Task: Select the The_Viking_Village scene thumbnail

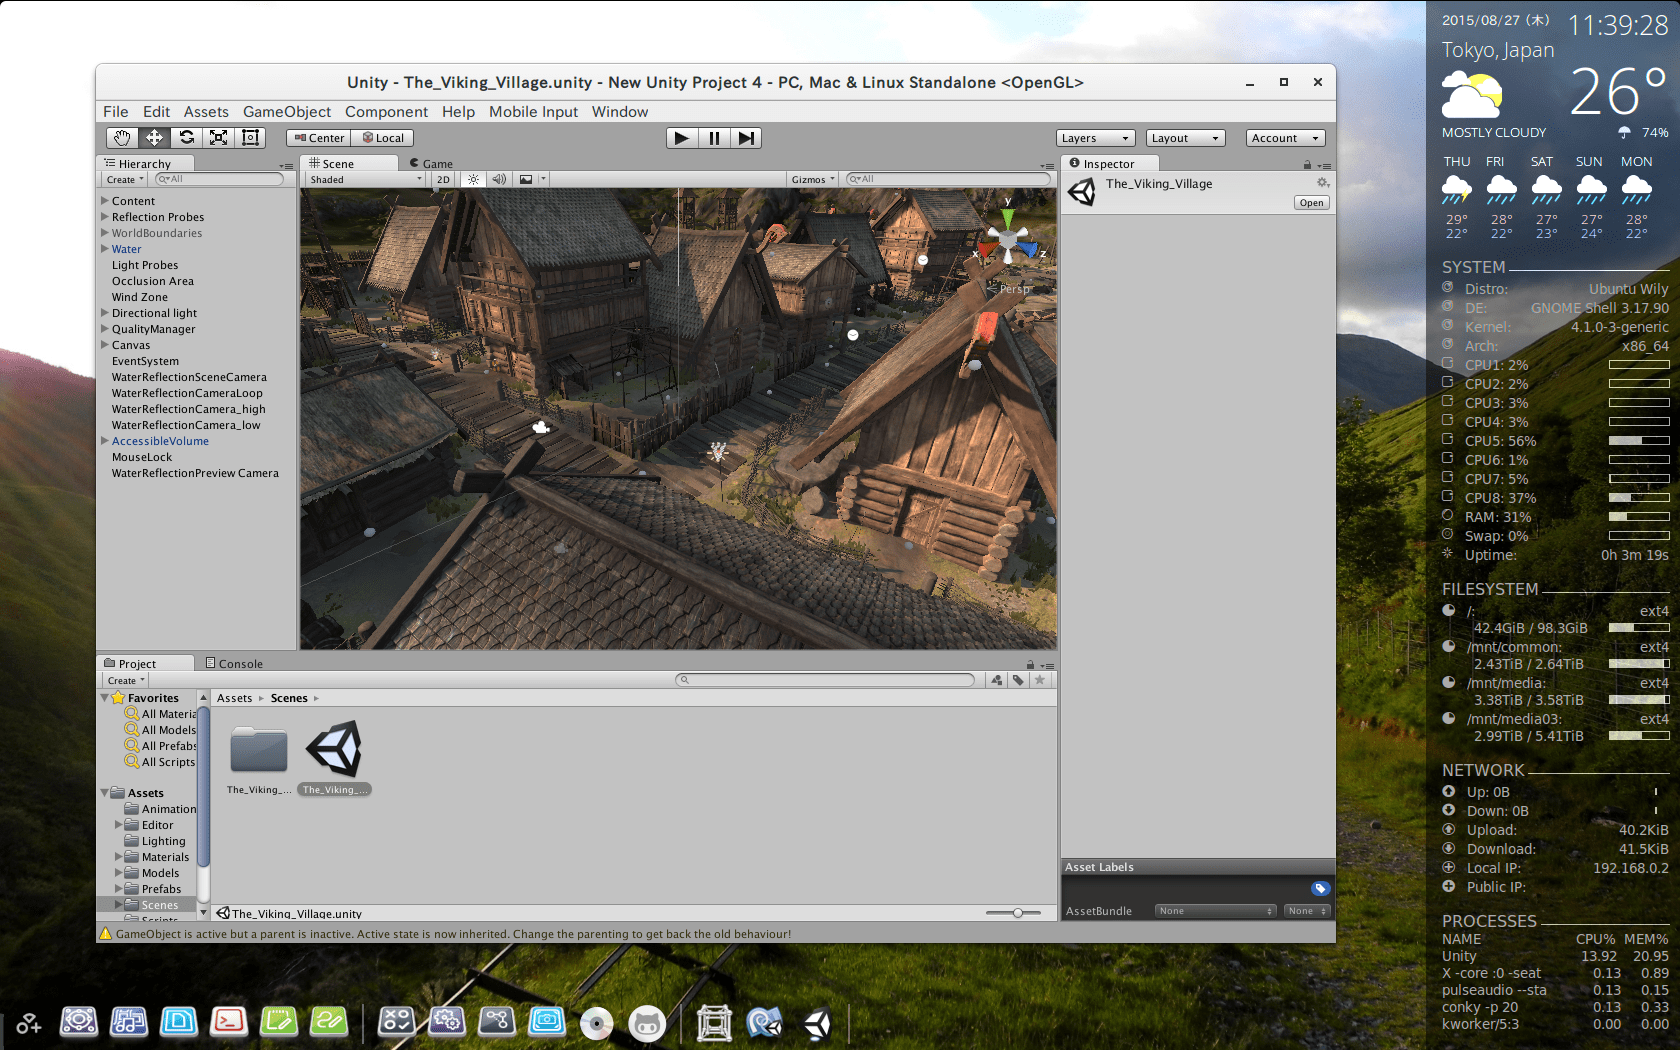Action: click(x=335, y=750)
